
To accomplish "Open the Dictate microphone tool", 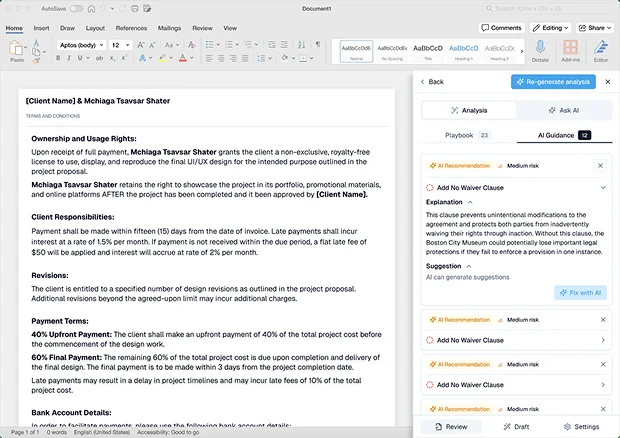I will click(x=540, y=50).
